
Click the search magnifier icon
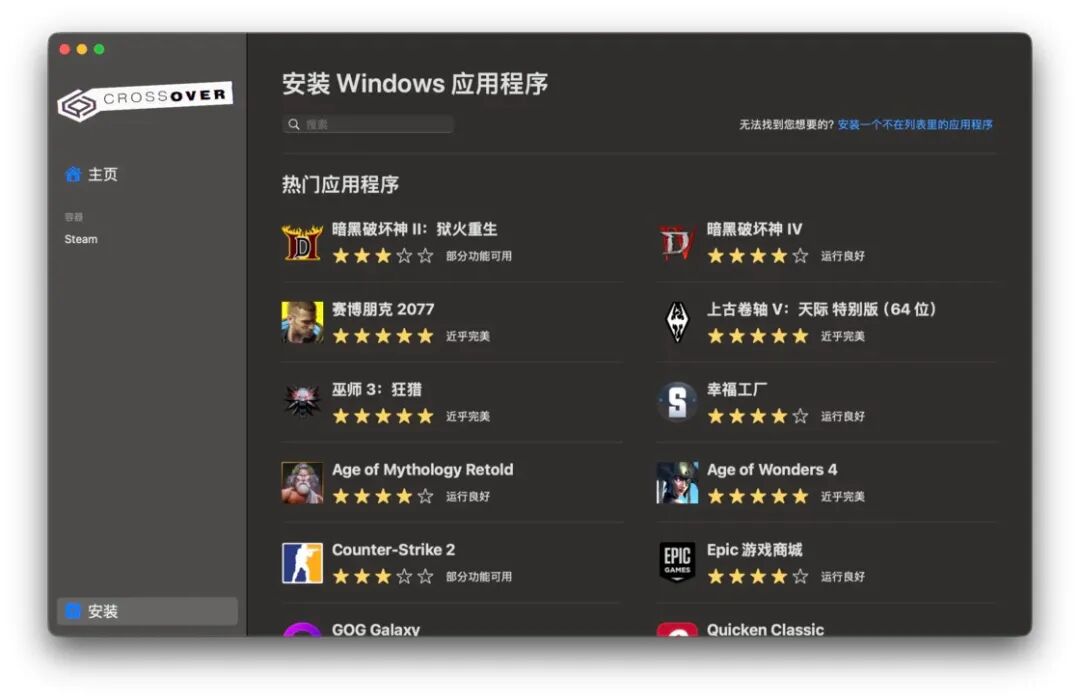(294, 125)
